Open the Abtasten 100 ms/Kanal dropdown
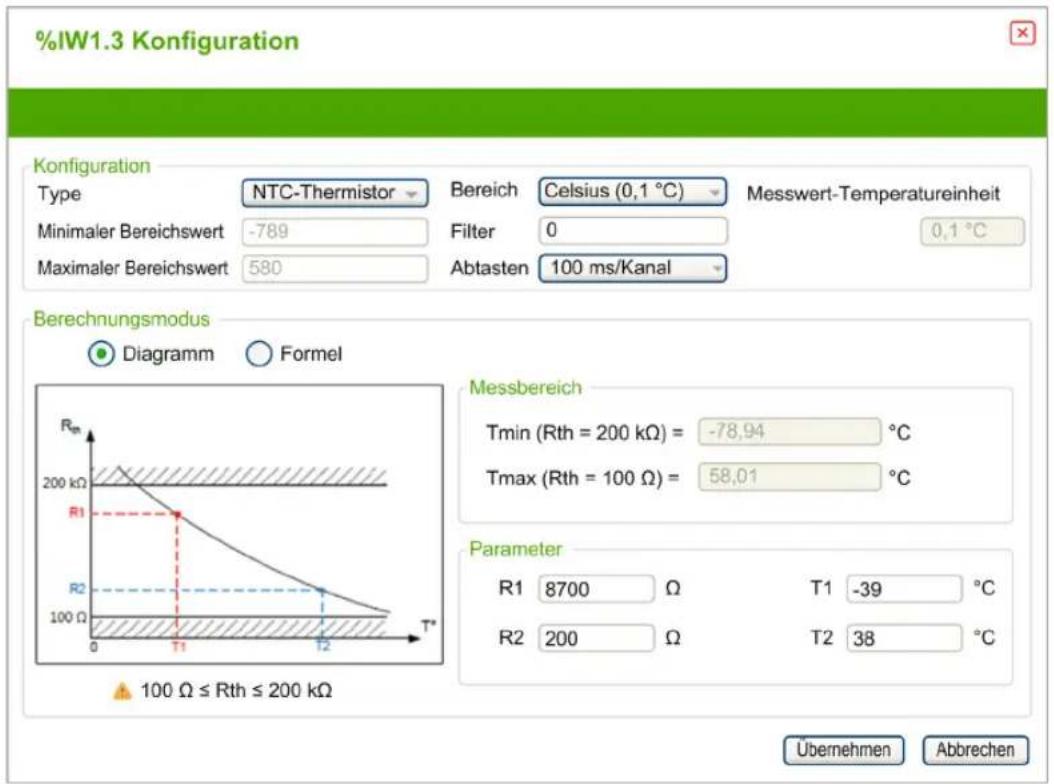Image resolution: width=1054 pixels, height=784 pixels. pos(633,268)
